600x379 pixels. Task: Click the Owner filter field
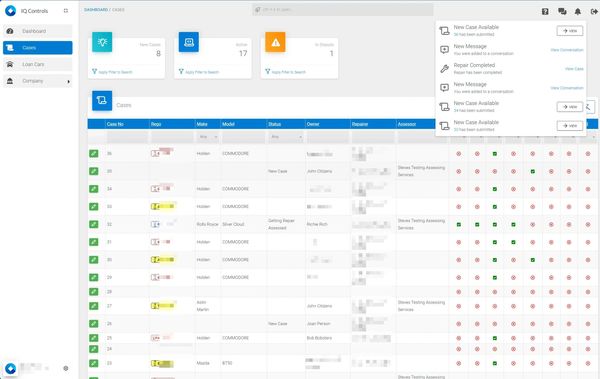pos(328,137)
